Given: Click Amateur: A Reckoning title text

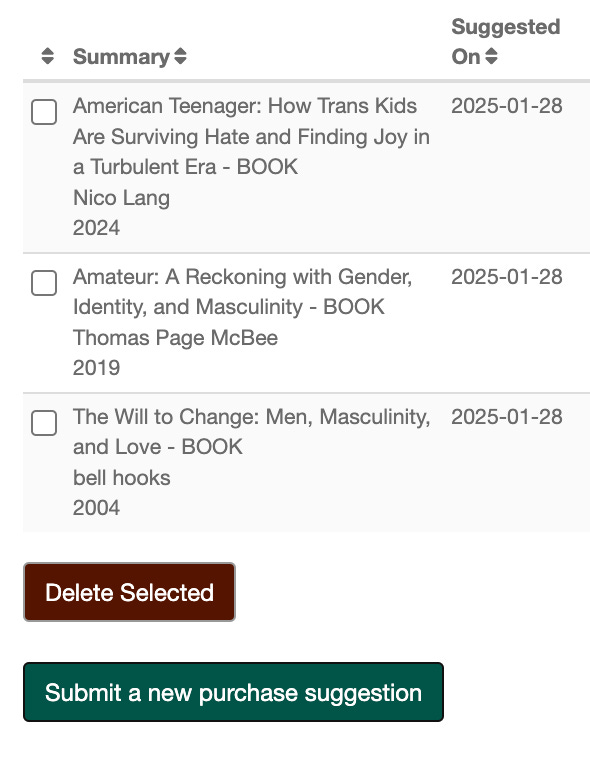Looking at the screenshot, I should pyautogui.click(x=242, y=291).
